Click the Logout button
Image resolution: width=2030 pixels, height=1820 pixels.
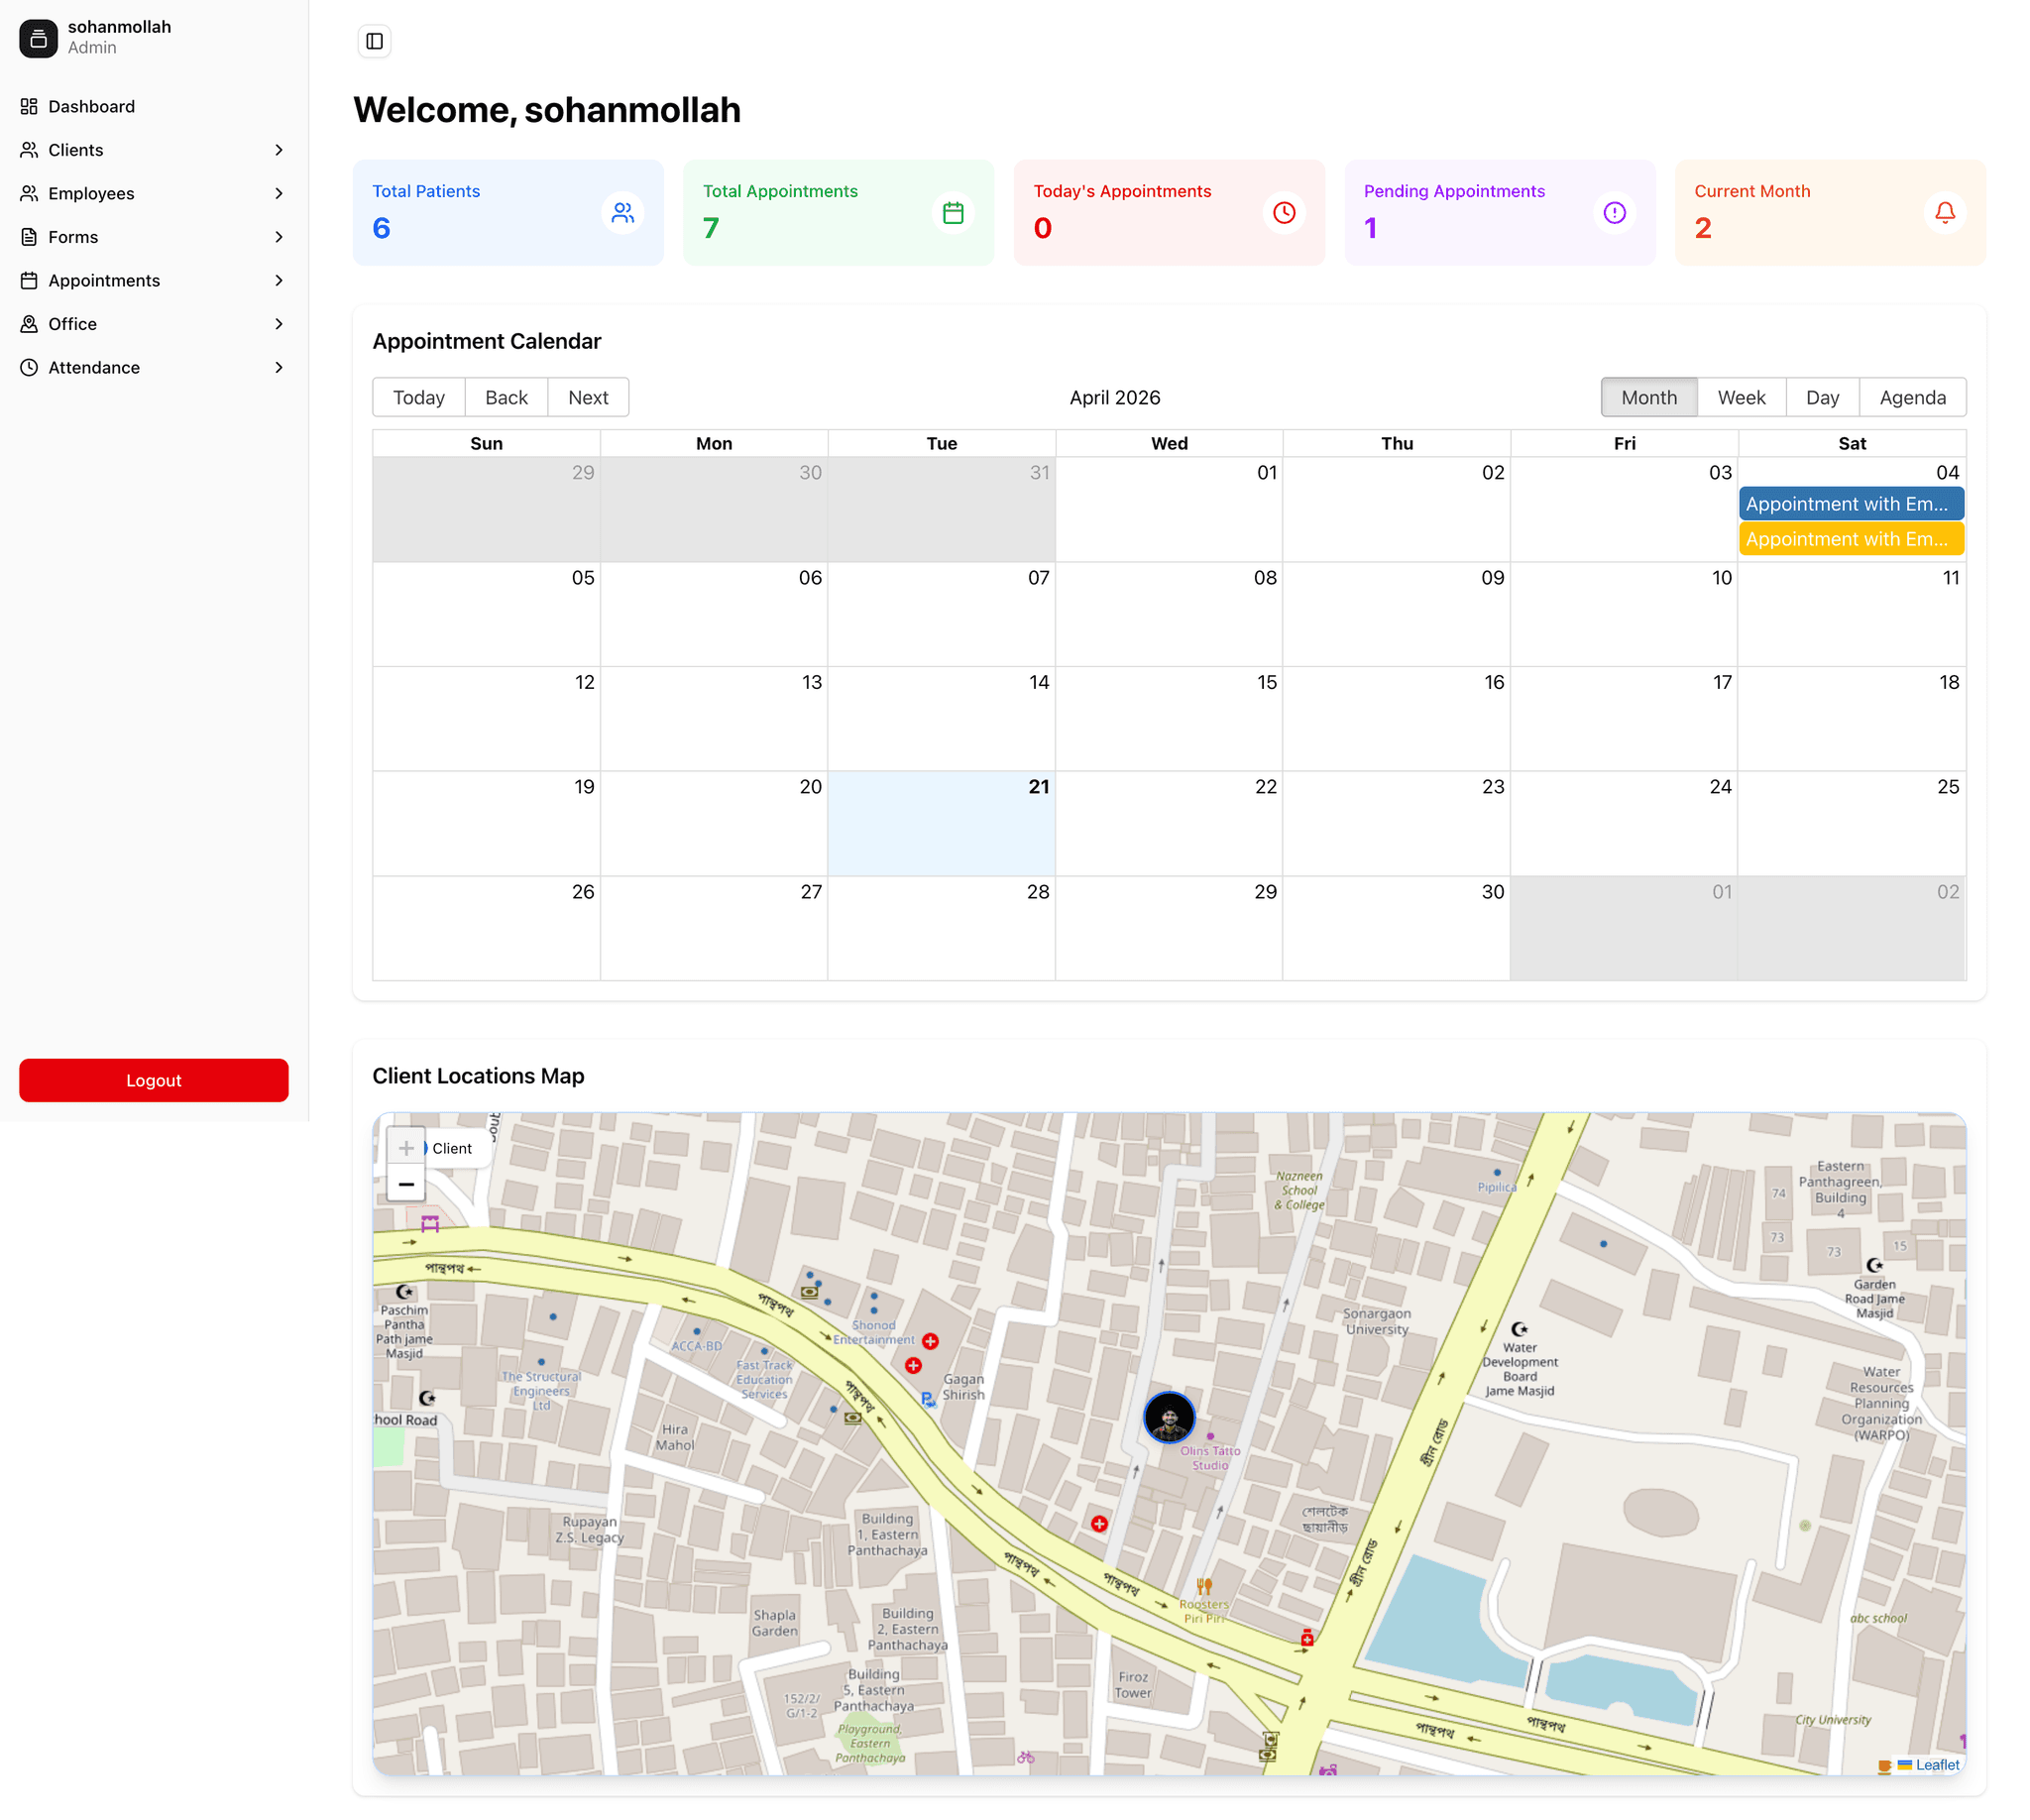(x=153, y=1080)
